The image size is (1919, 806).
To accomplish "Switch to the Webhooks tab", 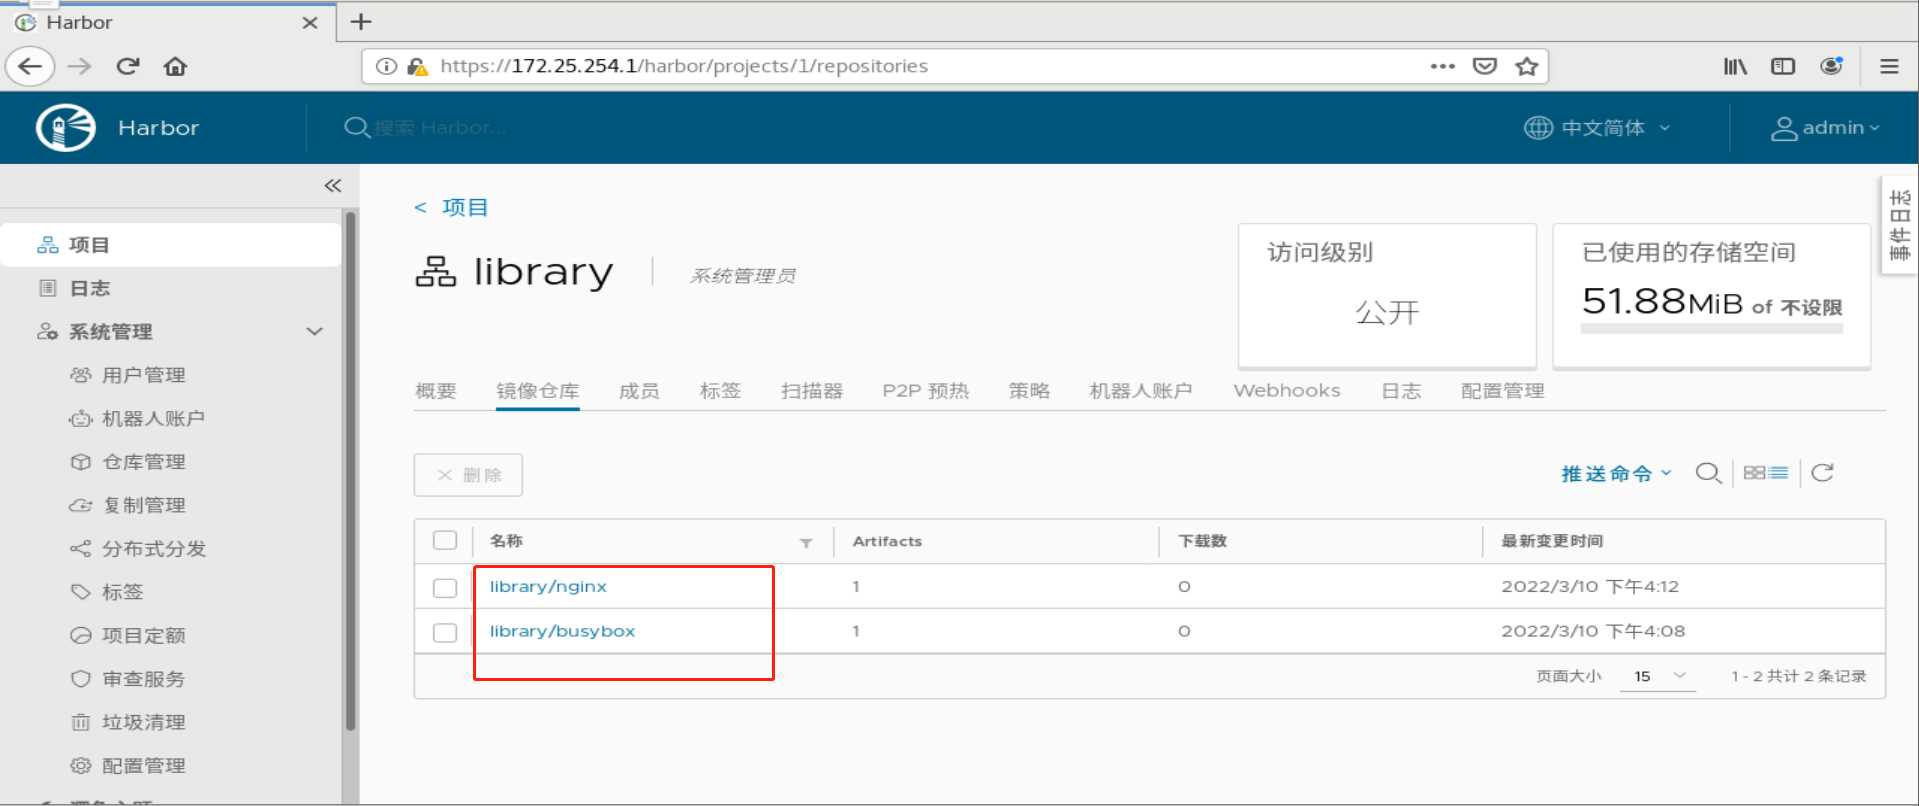I will (1287, 391).
